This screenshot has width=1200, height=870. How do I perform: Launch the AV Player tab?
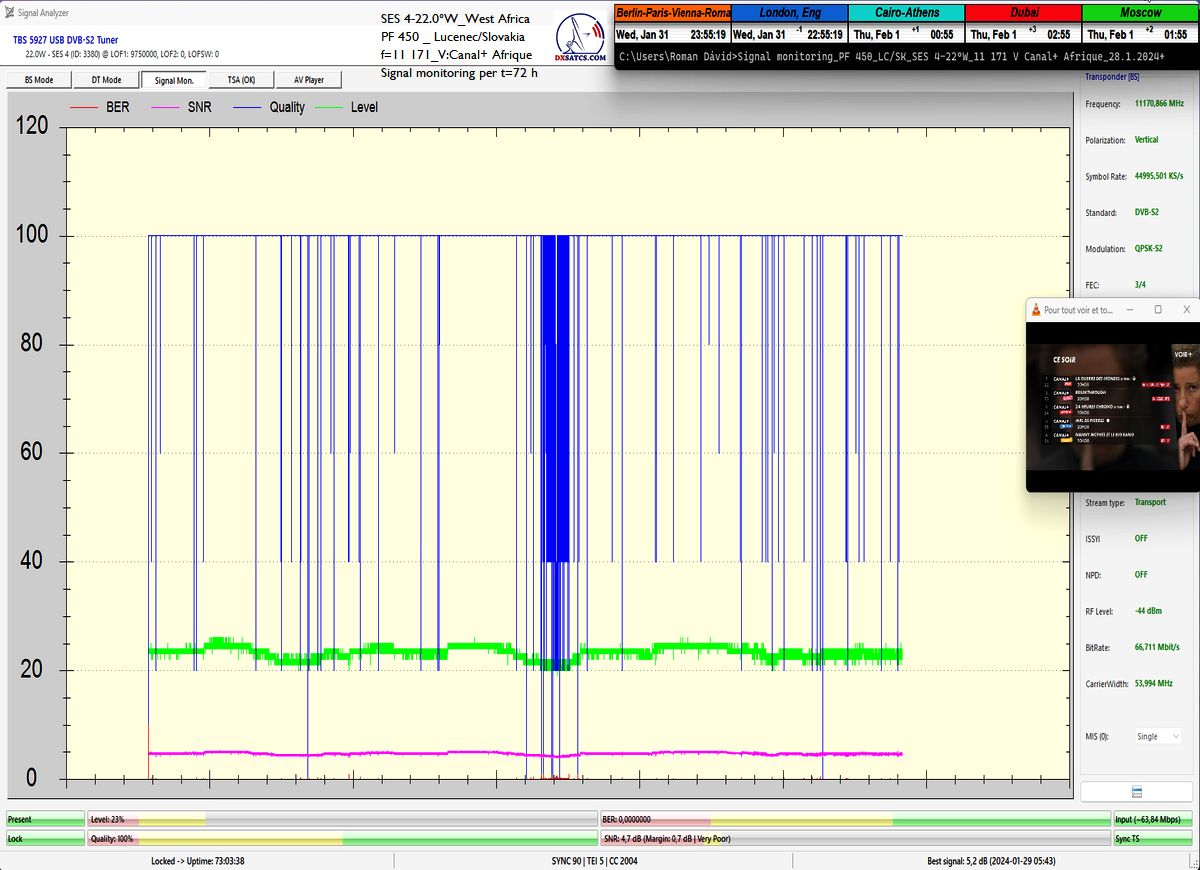point(308,80)
